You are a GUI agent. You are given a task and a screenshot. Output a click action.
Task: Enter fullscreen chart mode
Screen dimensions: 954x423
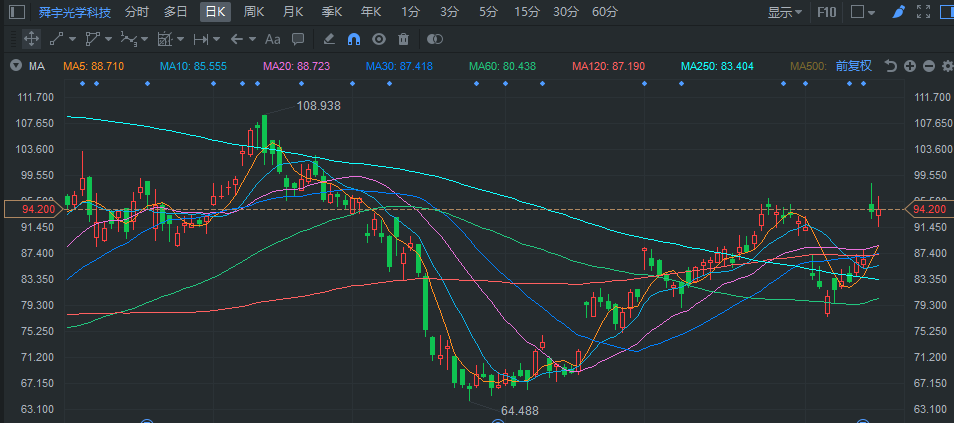point(923,12)
